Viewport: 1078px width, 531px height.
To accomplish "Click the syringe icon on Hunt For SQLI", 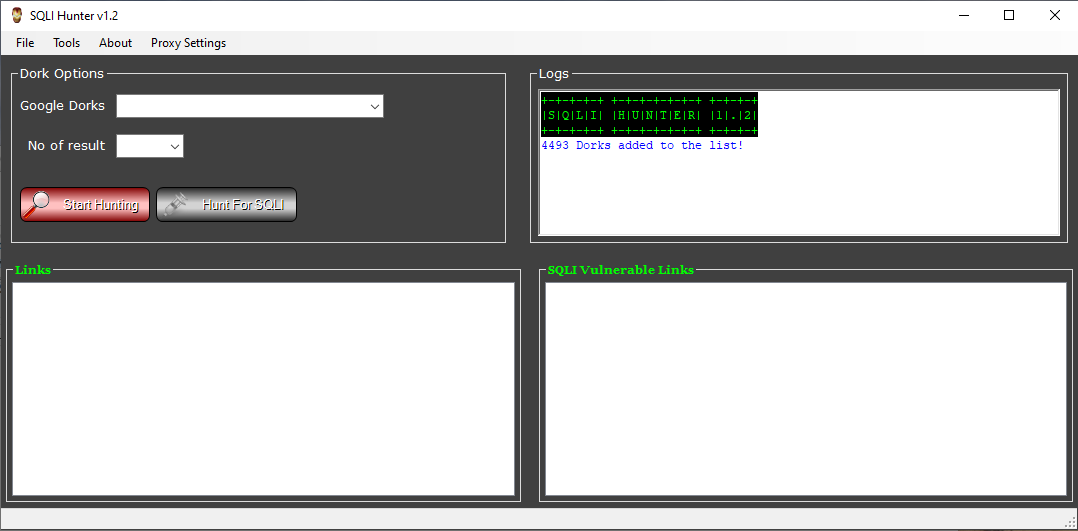I will pyautogui.click(x=177, y=204).
